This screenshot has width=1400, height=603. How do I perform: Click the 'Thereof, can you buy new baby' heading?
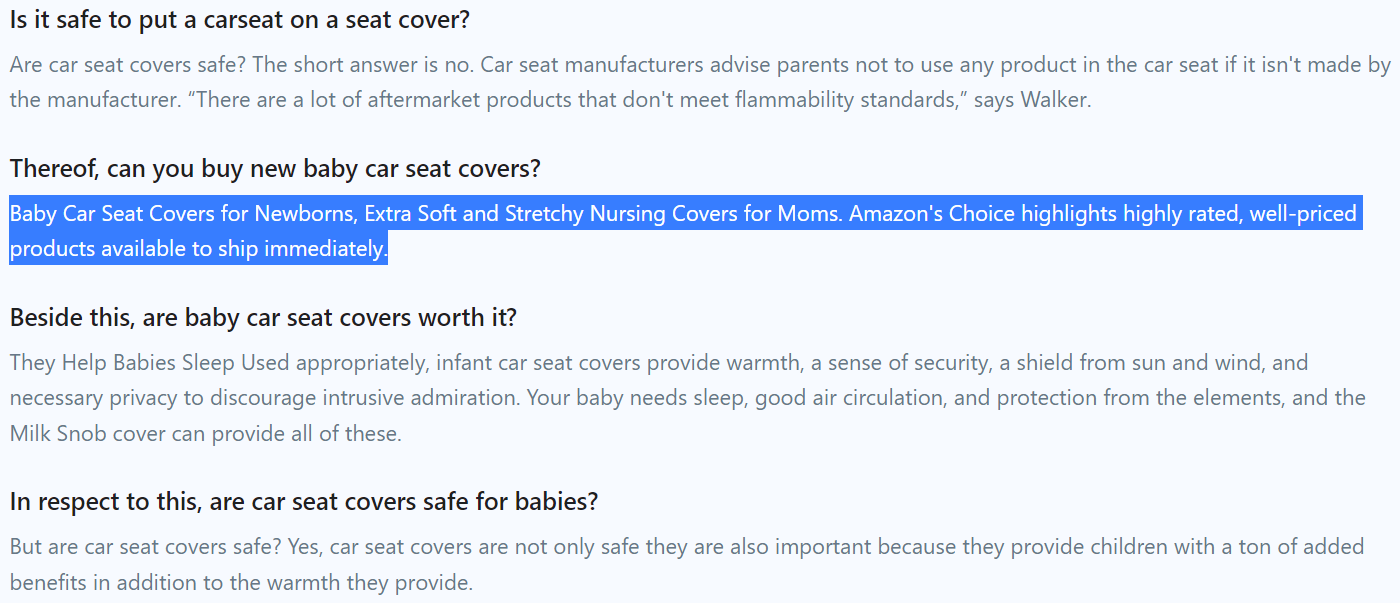coord(275,169)
